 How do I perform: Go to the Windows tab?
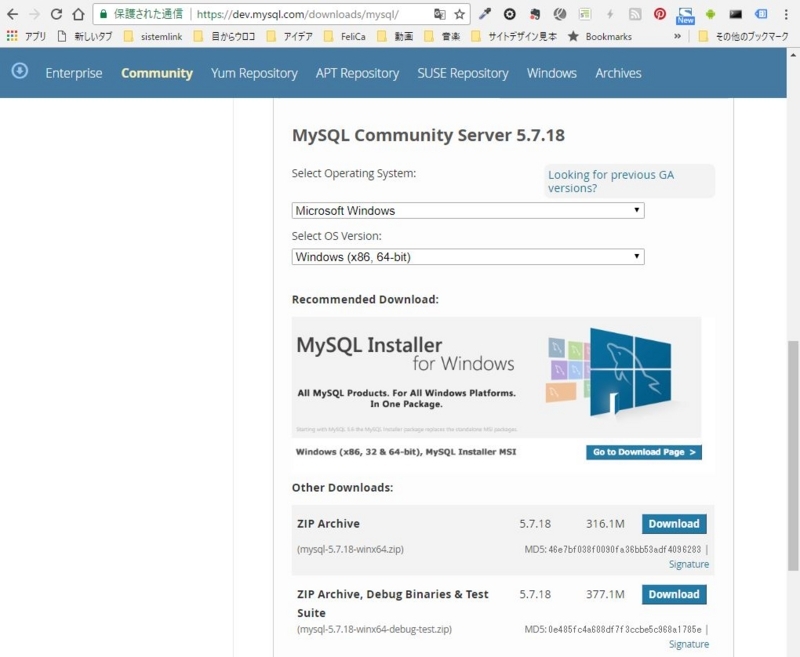[552, 73]
